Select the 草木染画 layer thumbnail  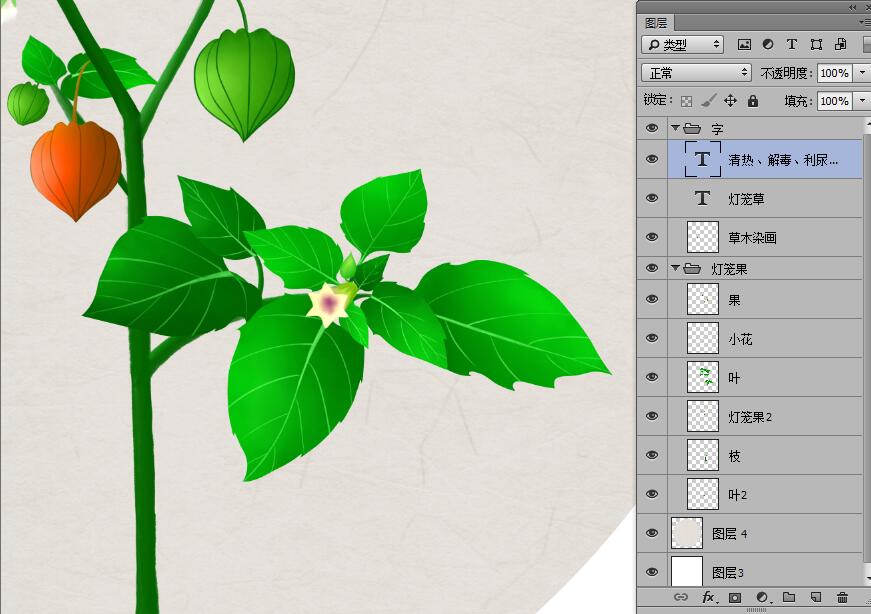pos(703,237)
